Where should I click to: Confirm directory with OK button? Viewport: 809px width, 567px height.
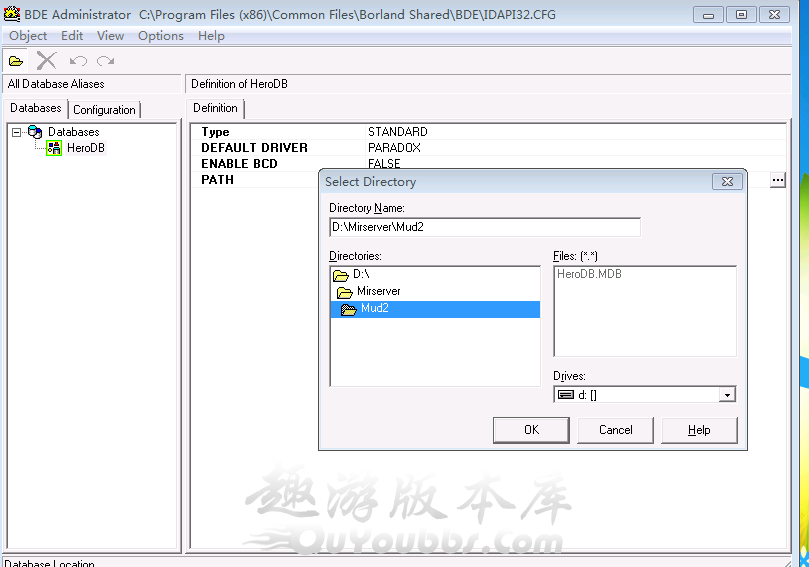[531, 430]
